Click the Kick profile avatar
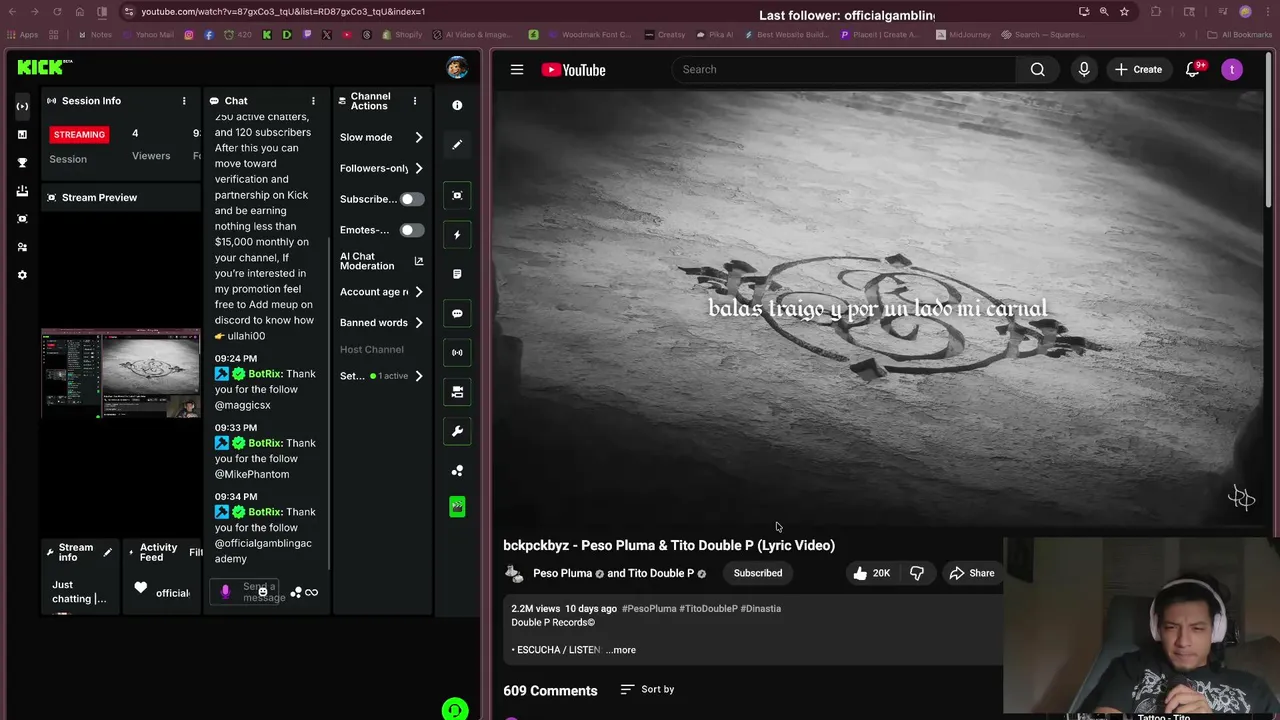 pos(457,68)
